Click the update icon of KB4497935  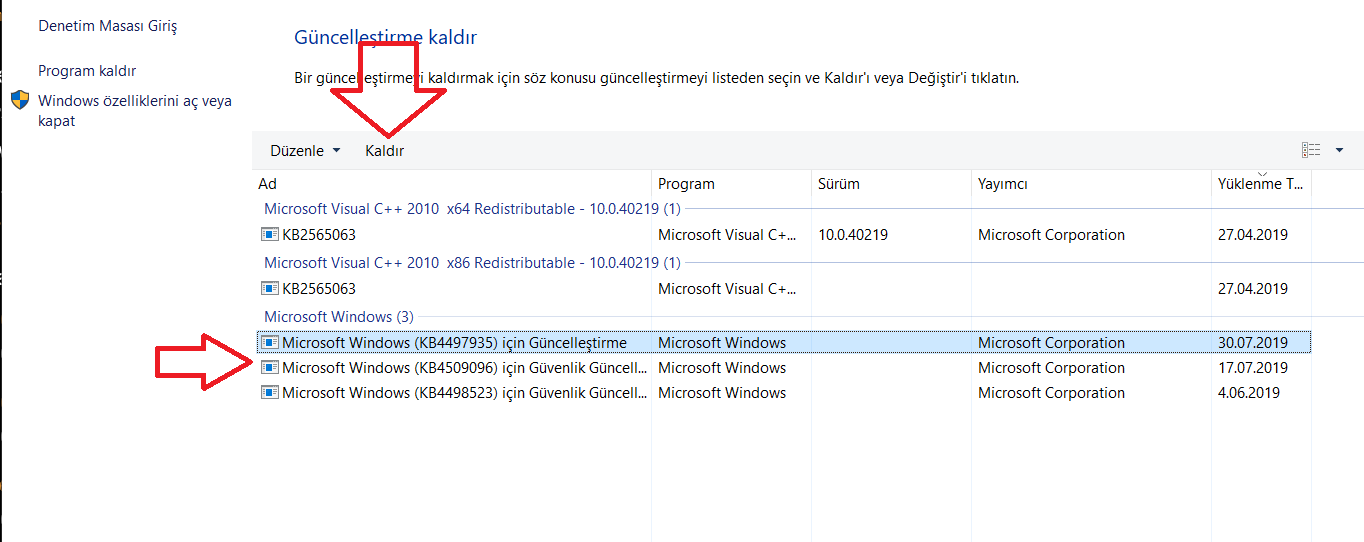point(269,343)
